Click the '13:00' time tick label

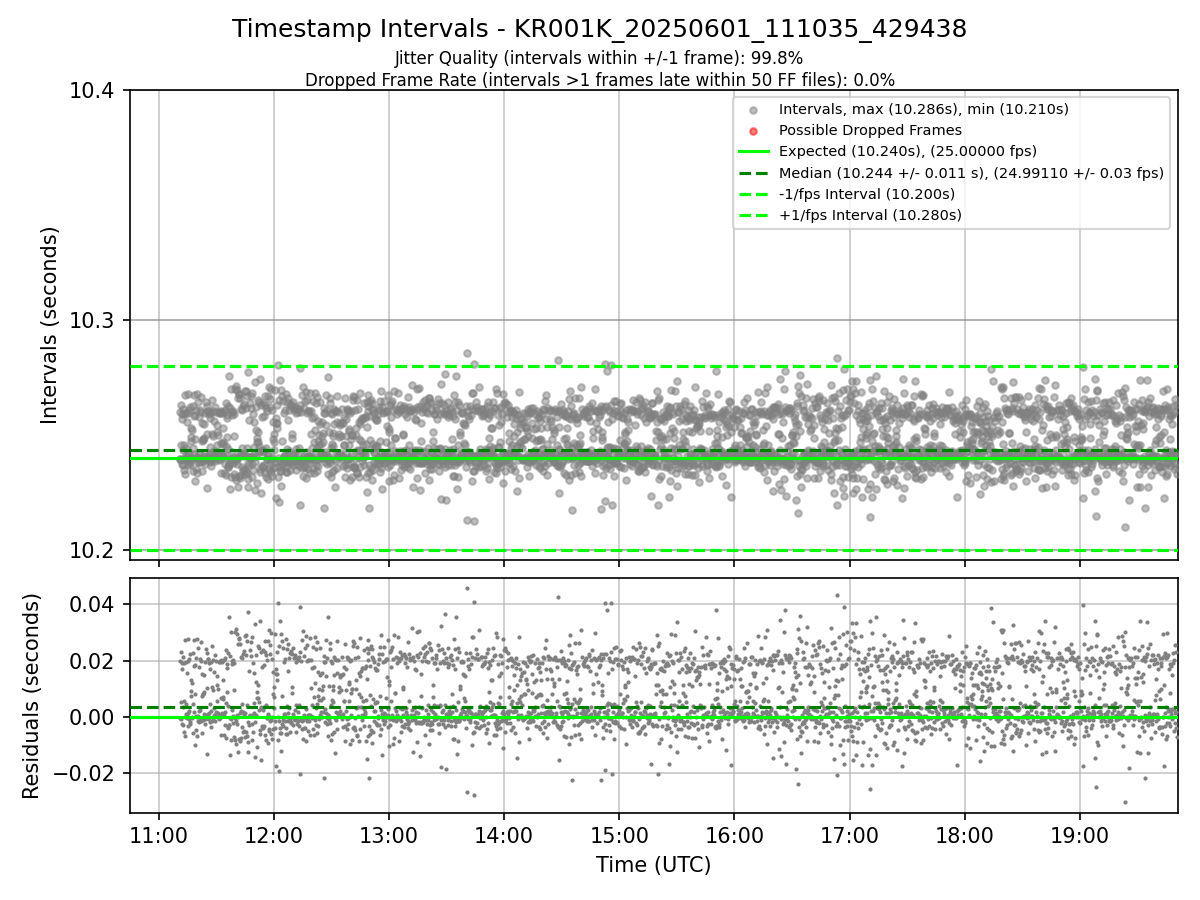coord(388,835)
